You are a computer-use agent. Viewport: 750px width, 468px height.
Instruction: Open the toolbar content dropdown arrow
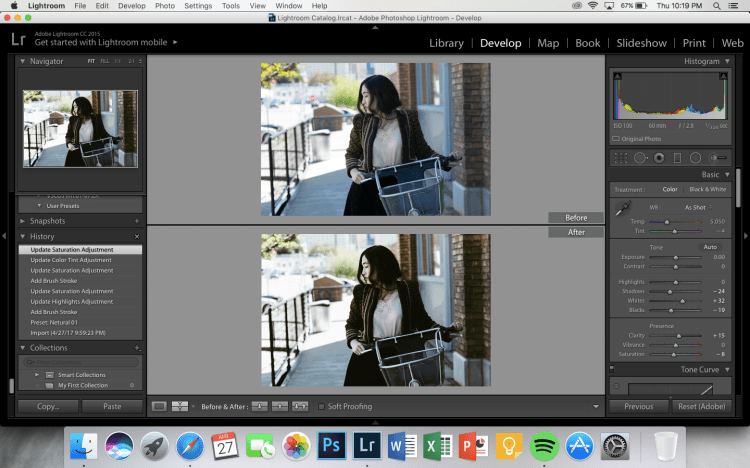point(596,407)
